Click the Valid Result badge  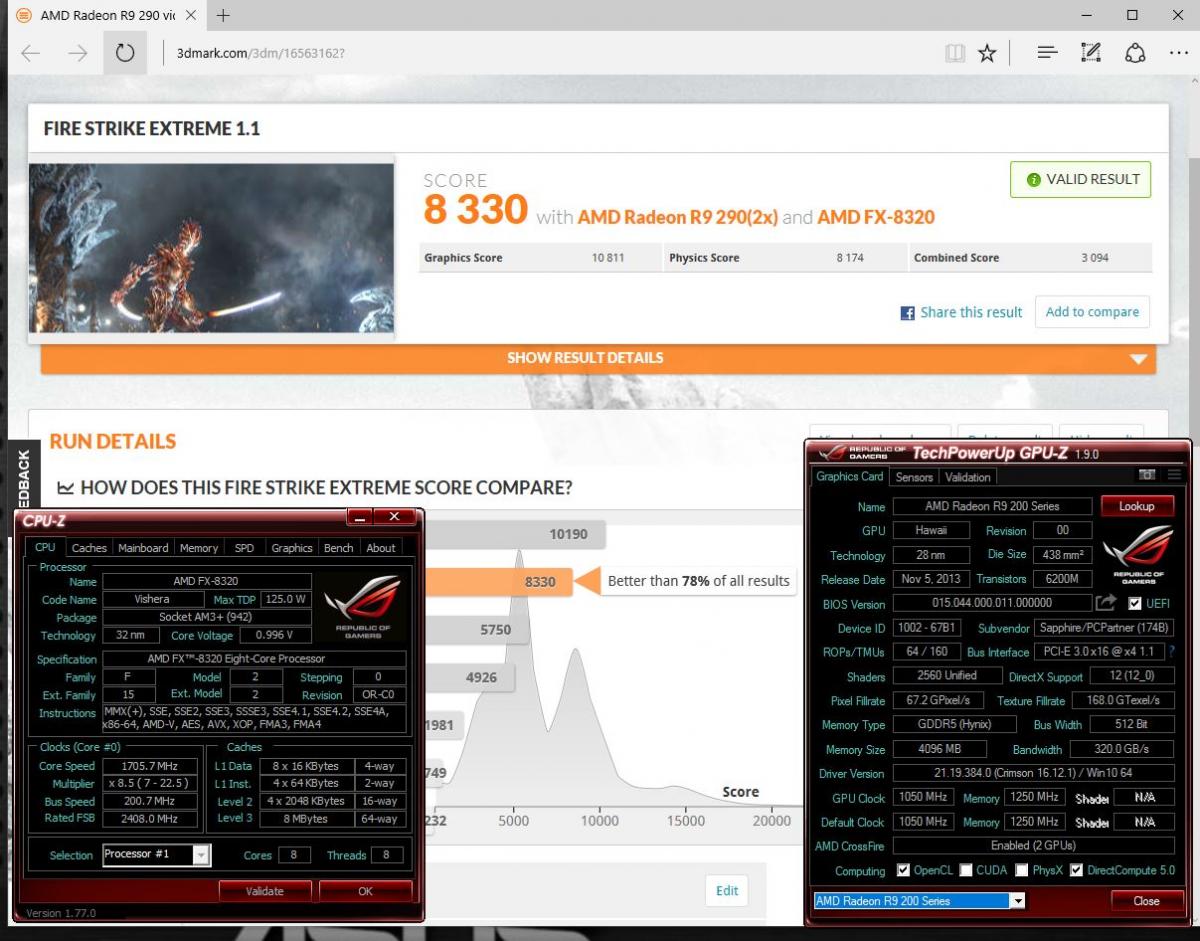coord(1081,180)
